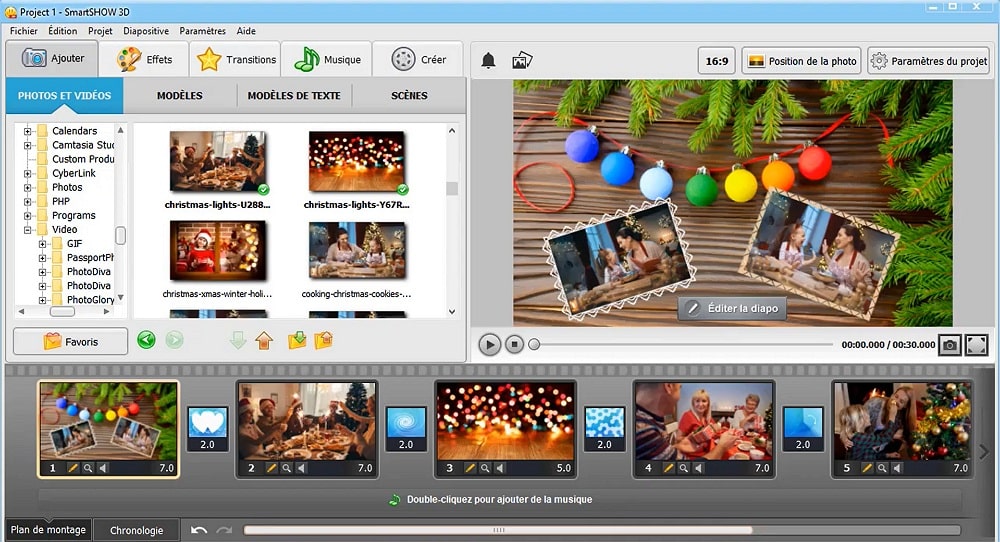This screenshot has width=1000, height=542.
Task: Open the photo collage icon beside bell
Action: (x=522, y=61)
